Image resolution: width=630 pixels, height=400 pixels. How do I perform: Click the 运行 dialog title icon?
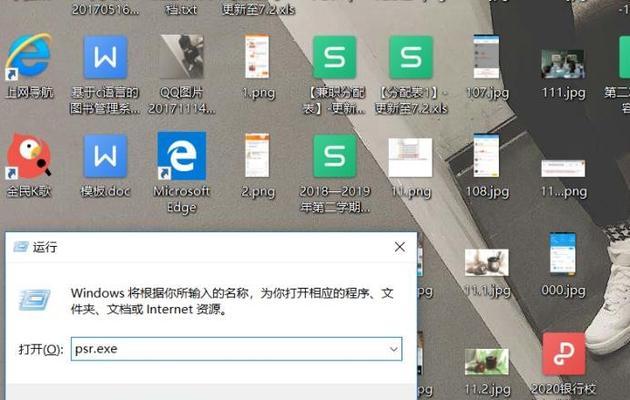tap(20, 246)
